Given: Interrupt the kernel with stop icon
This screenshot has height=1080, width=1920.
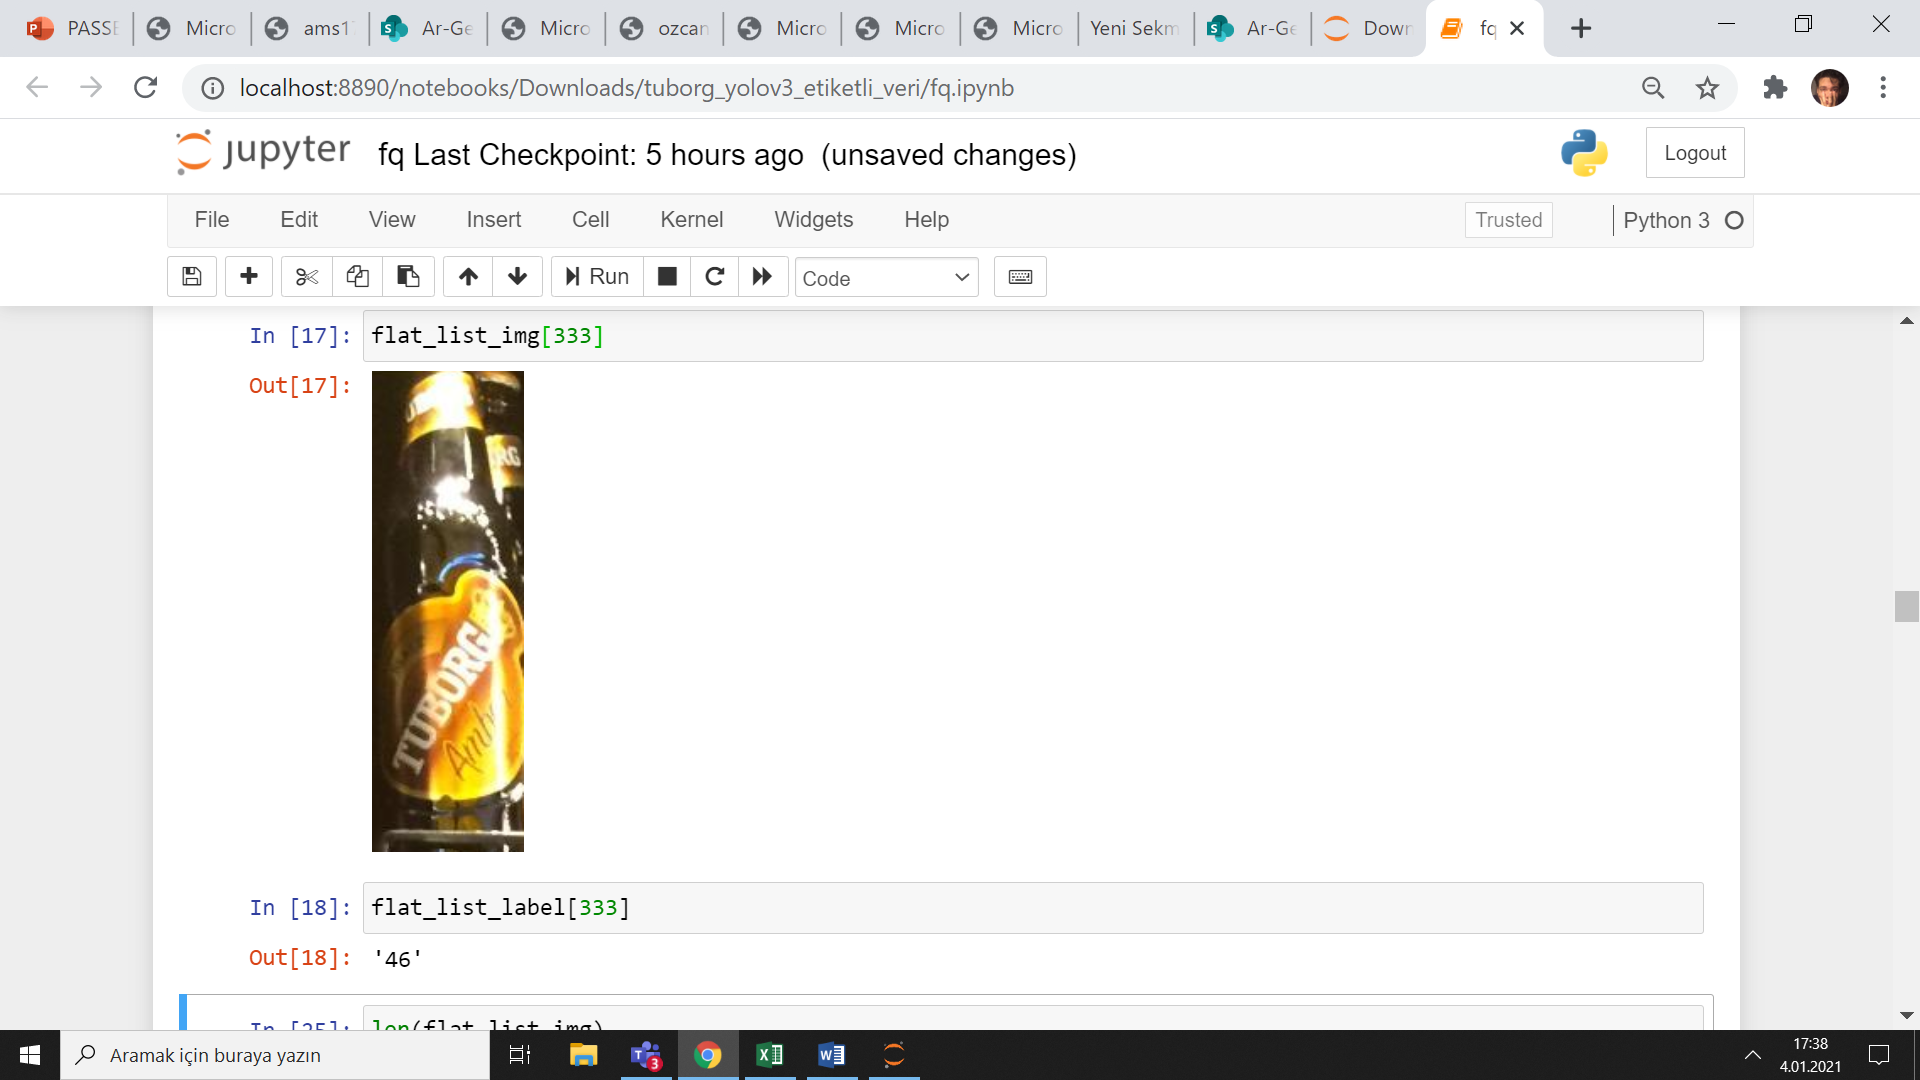Looking at the screenshot, I should click(x=666, y=277).
